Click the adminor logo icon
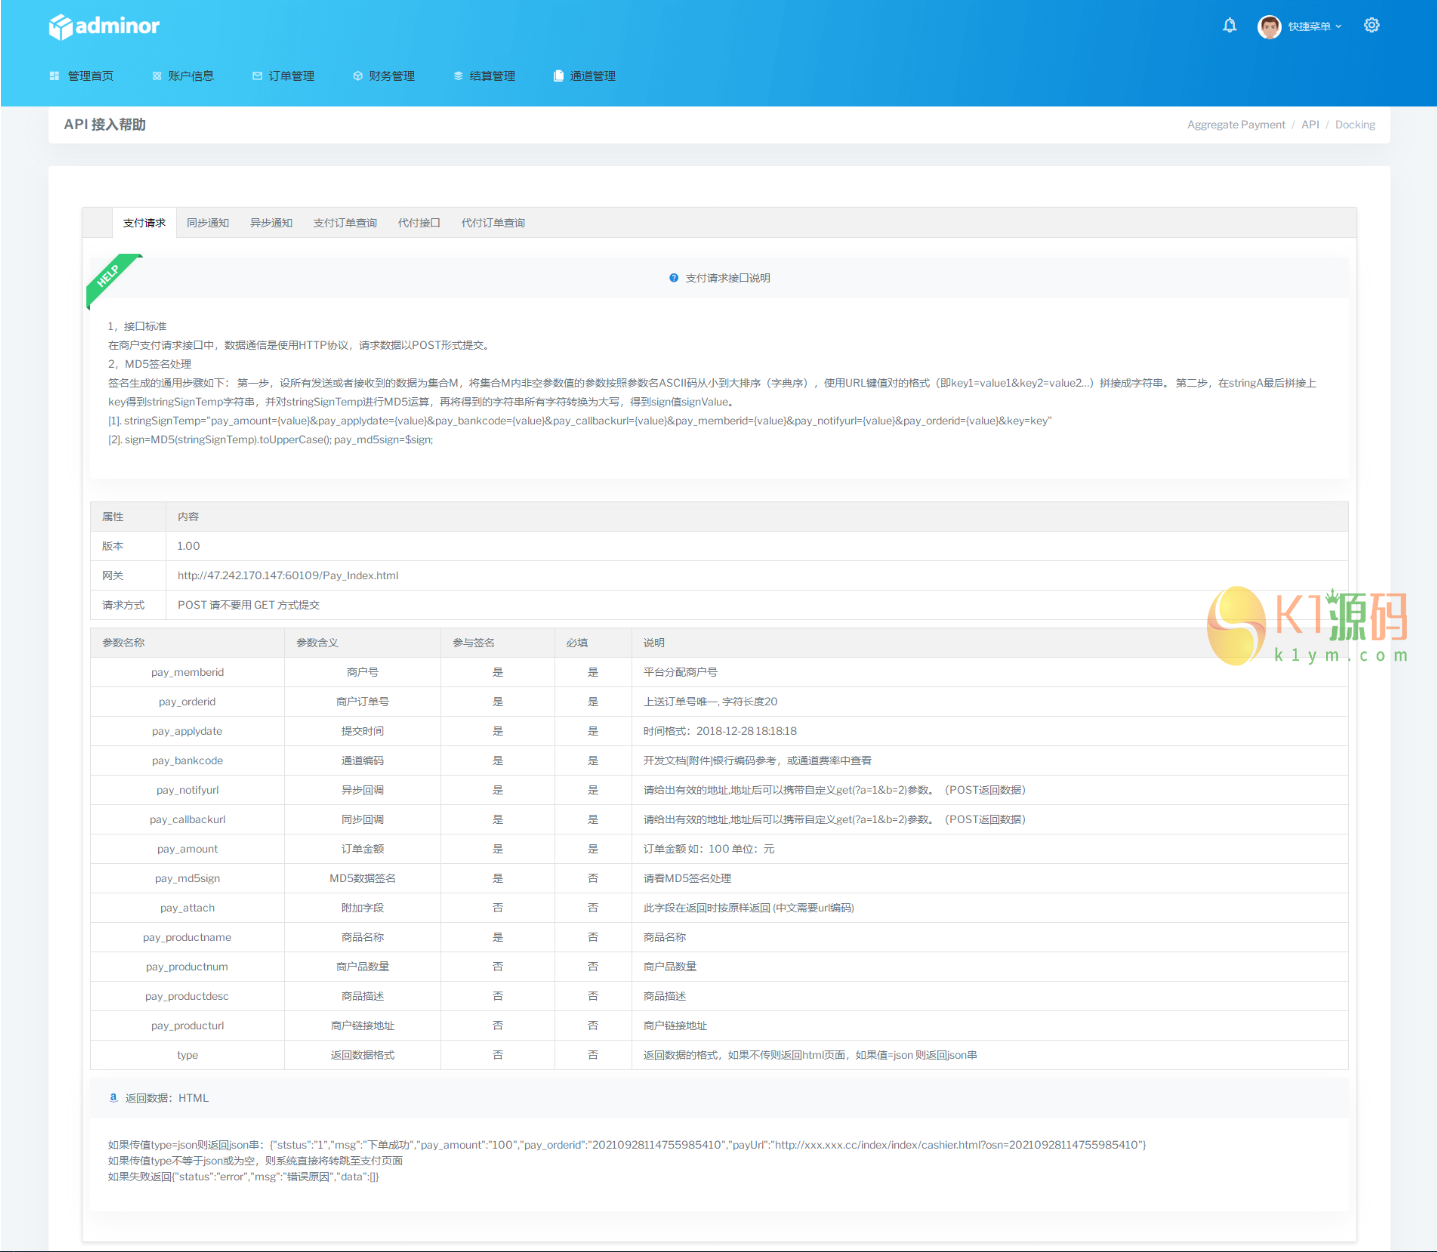The width and height of the screenshot is (1437, 1252). [x=61, y=27]
